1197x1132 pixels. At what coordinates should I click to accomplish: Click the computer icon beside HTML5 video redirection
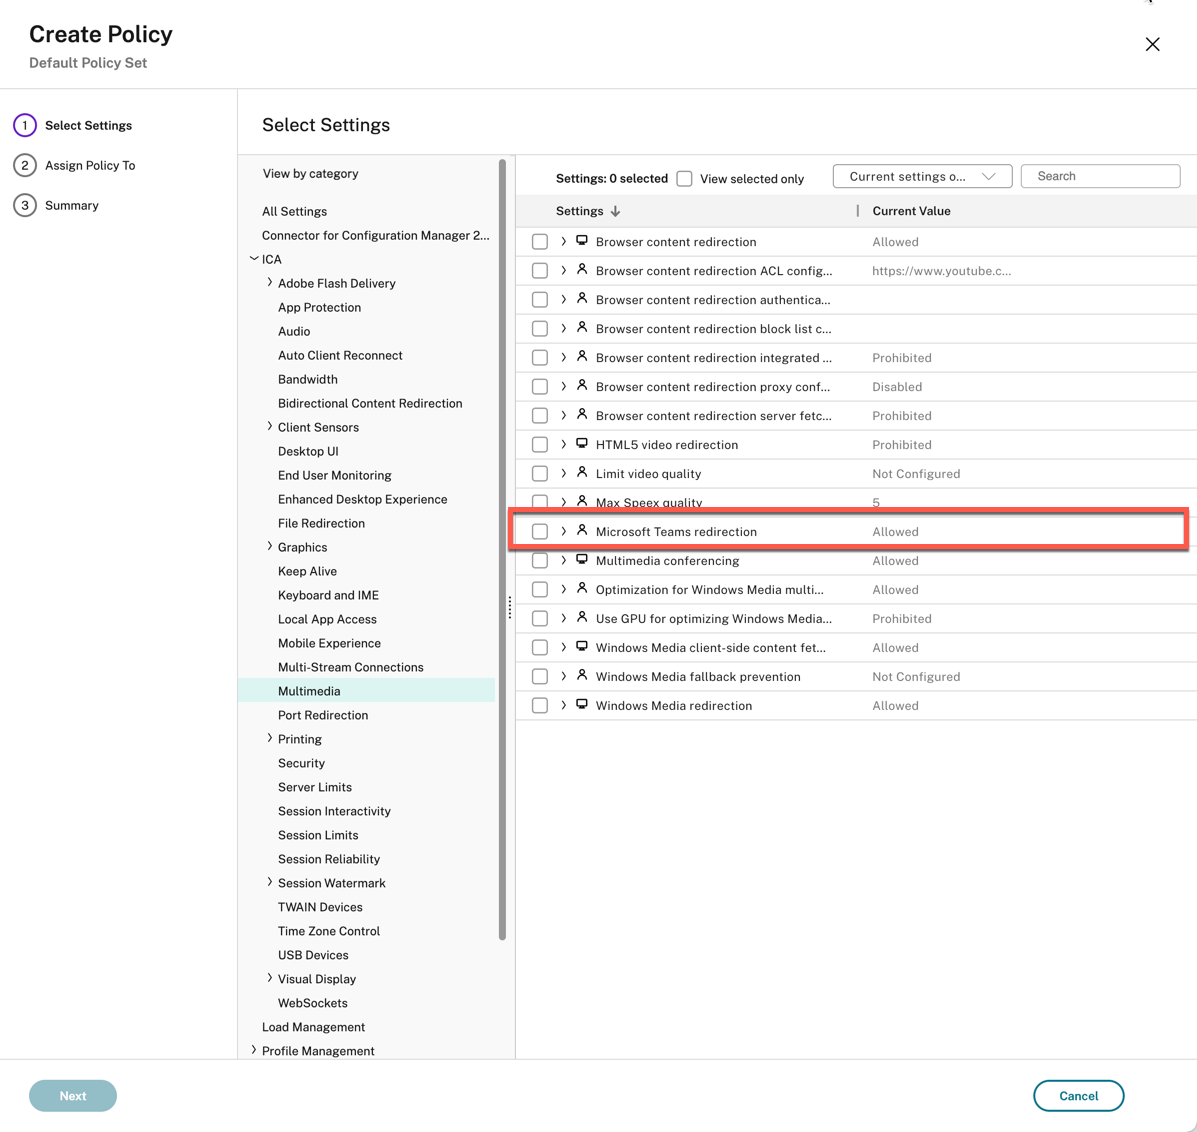tap(582, 444)
